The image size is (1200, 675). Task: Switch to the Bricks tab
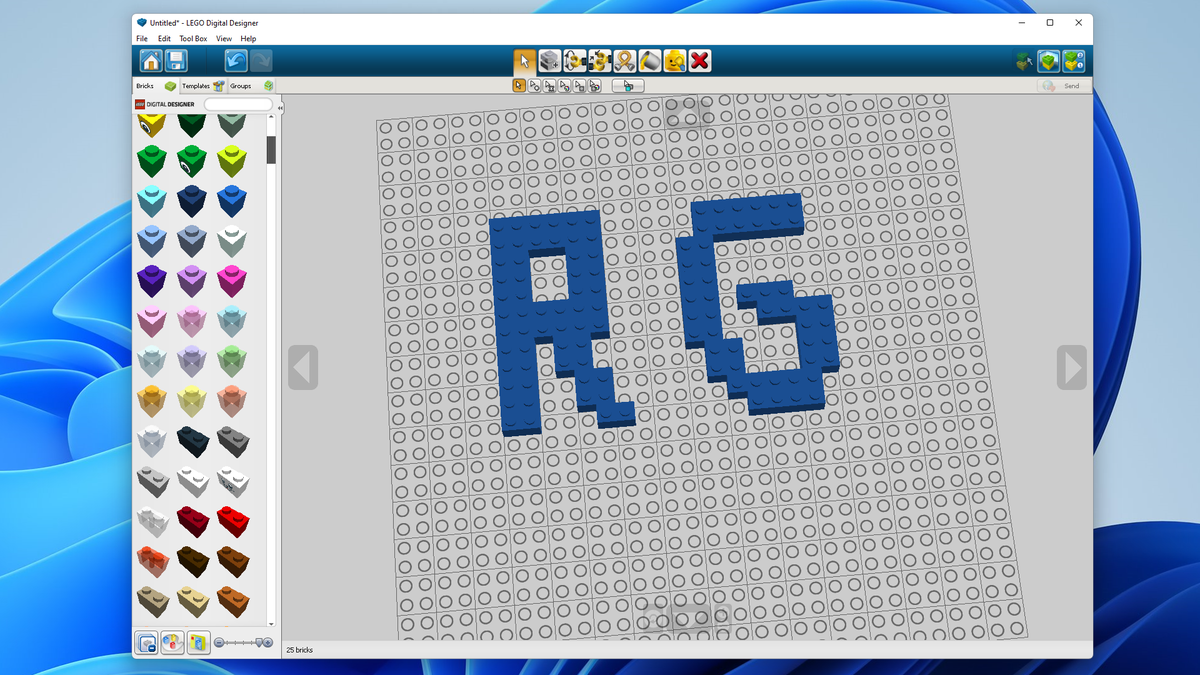[x=156, y=86]
